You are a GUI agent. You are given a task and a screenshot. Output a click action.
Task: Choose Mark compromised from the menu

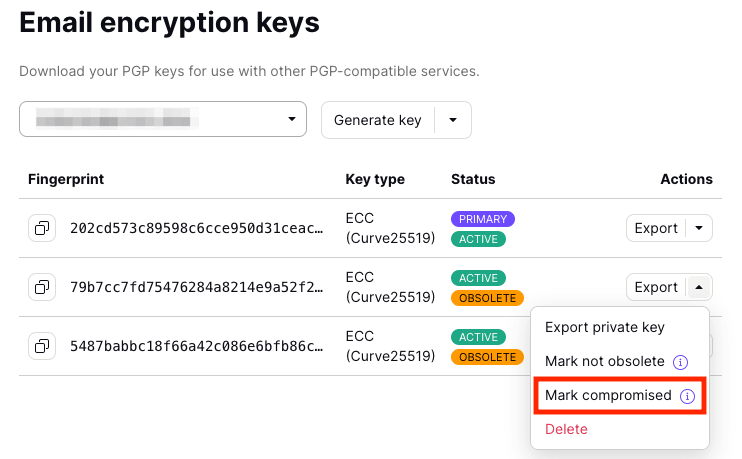[x=608, y=396]
